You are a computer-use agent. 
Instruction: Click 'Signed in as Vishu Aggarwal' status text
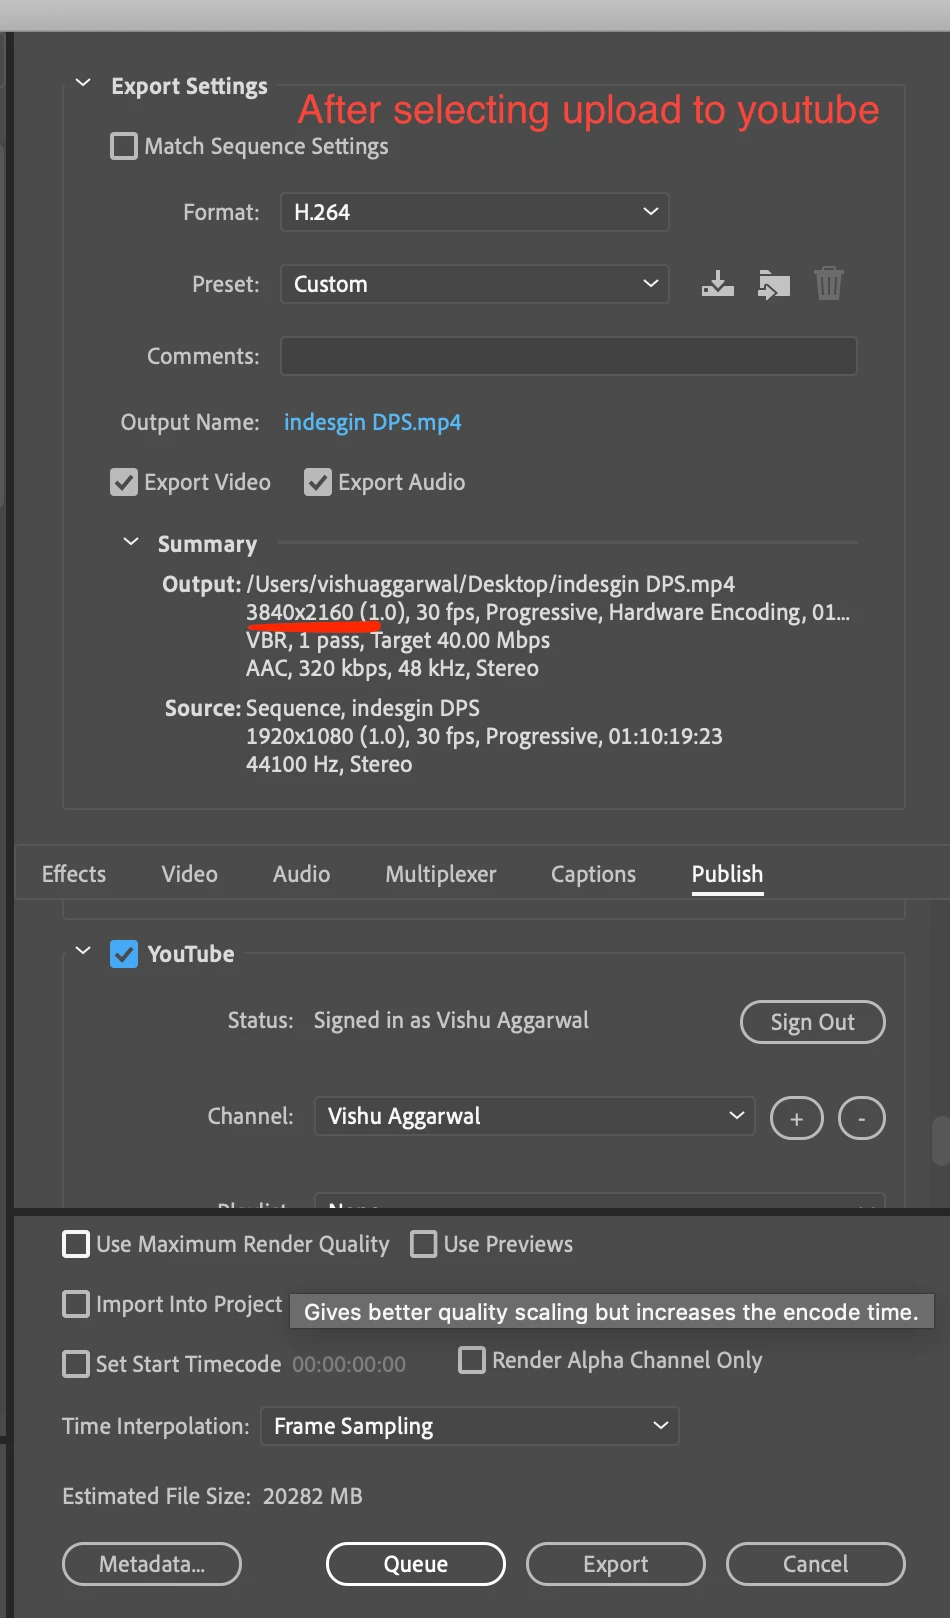tap(451, 1020)
